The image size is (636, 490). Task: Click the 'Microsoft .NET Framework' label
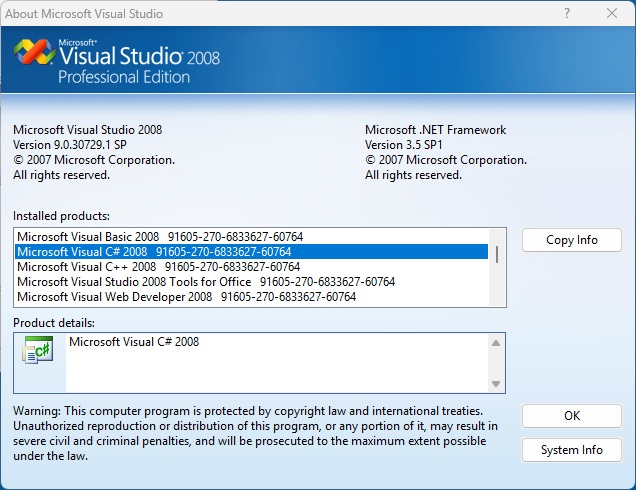pos(435,130)
